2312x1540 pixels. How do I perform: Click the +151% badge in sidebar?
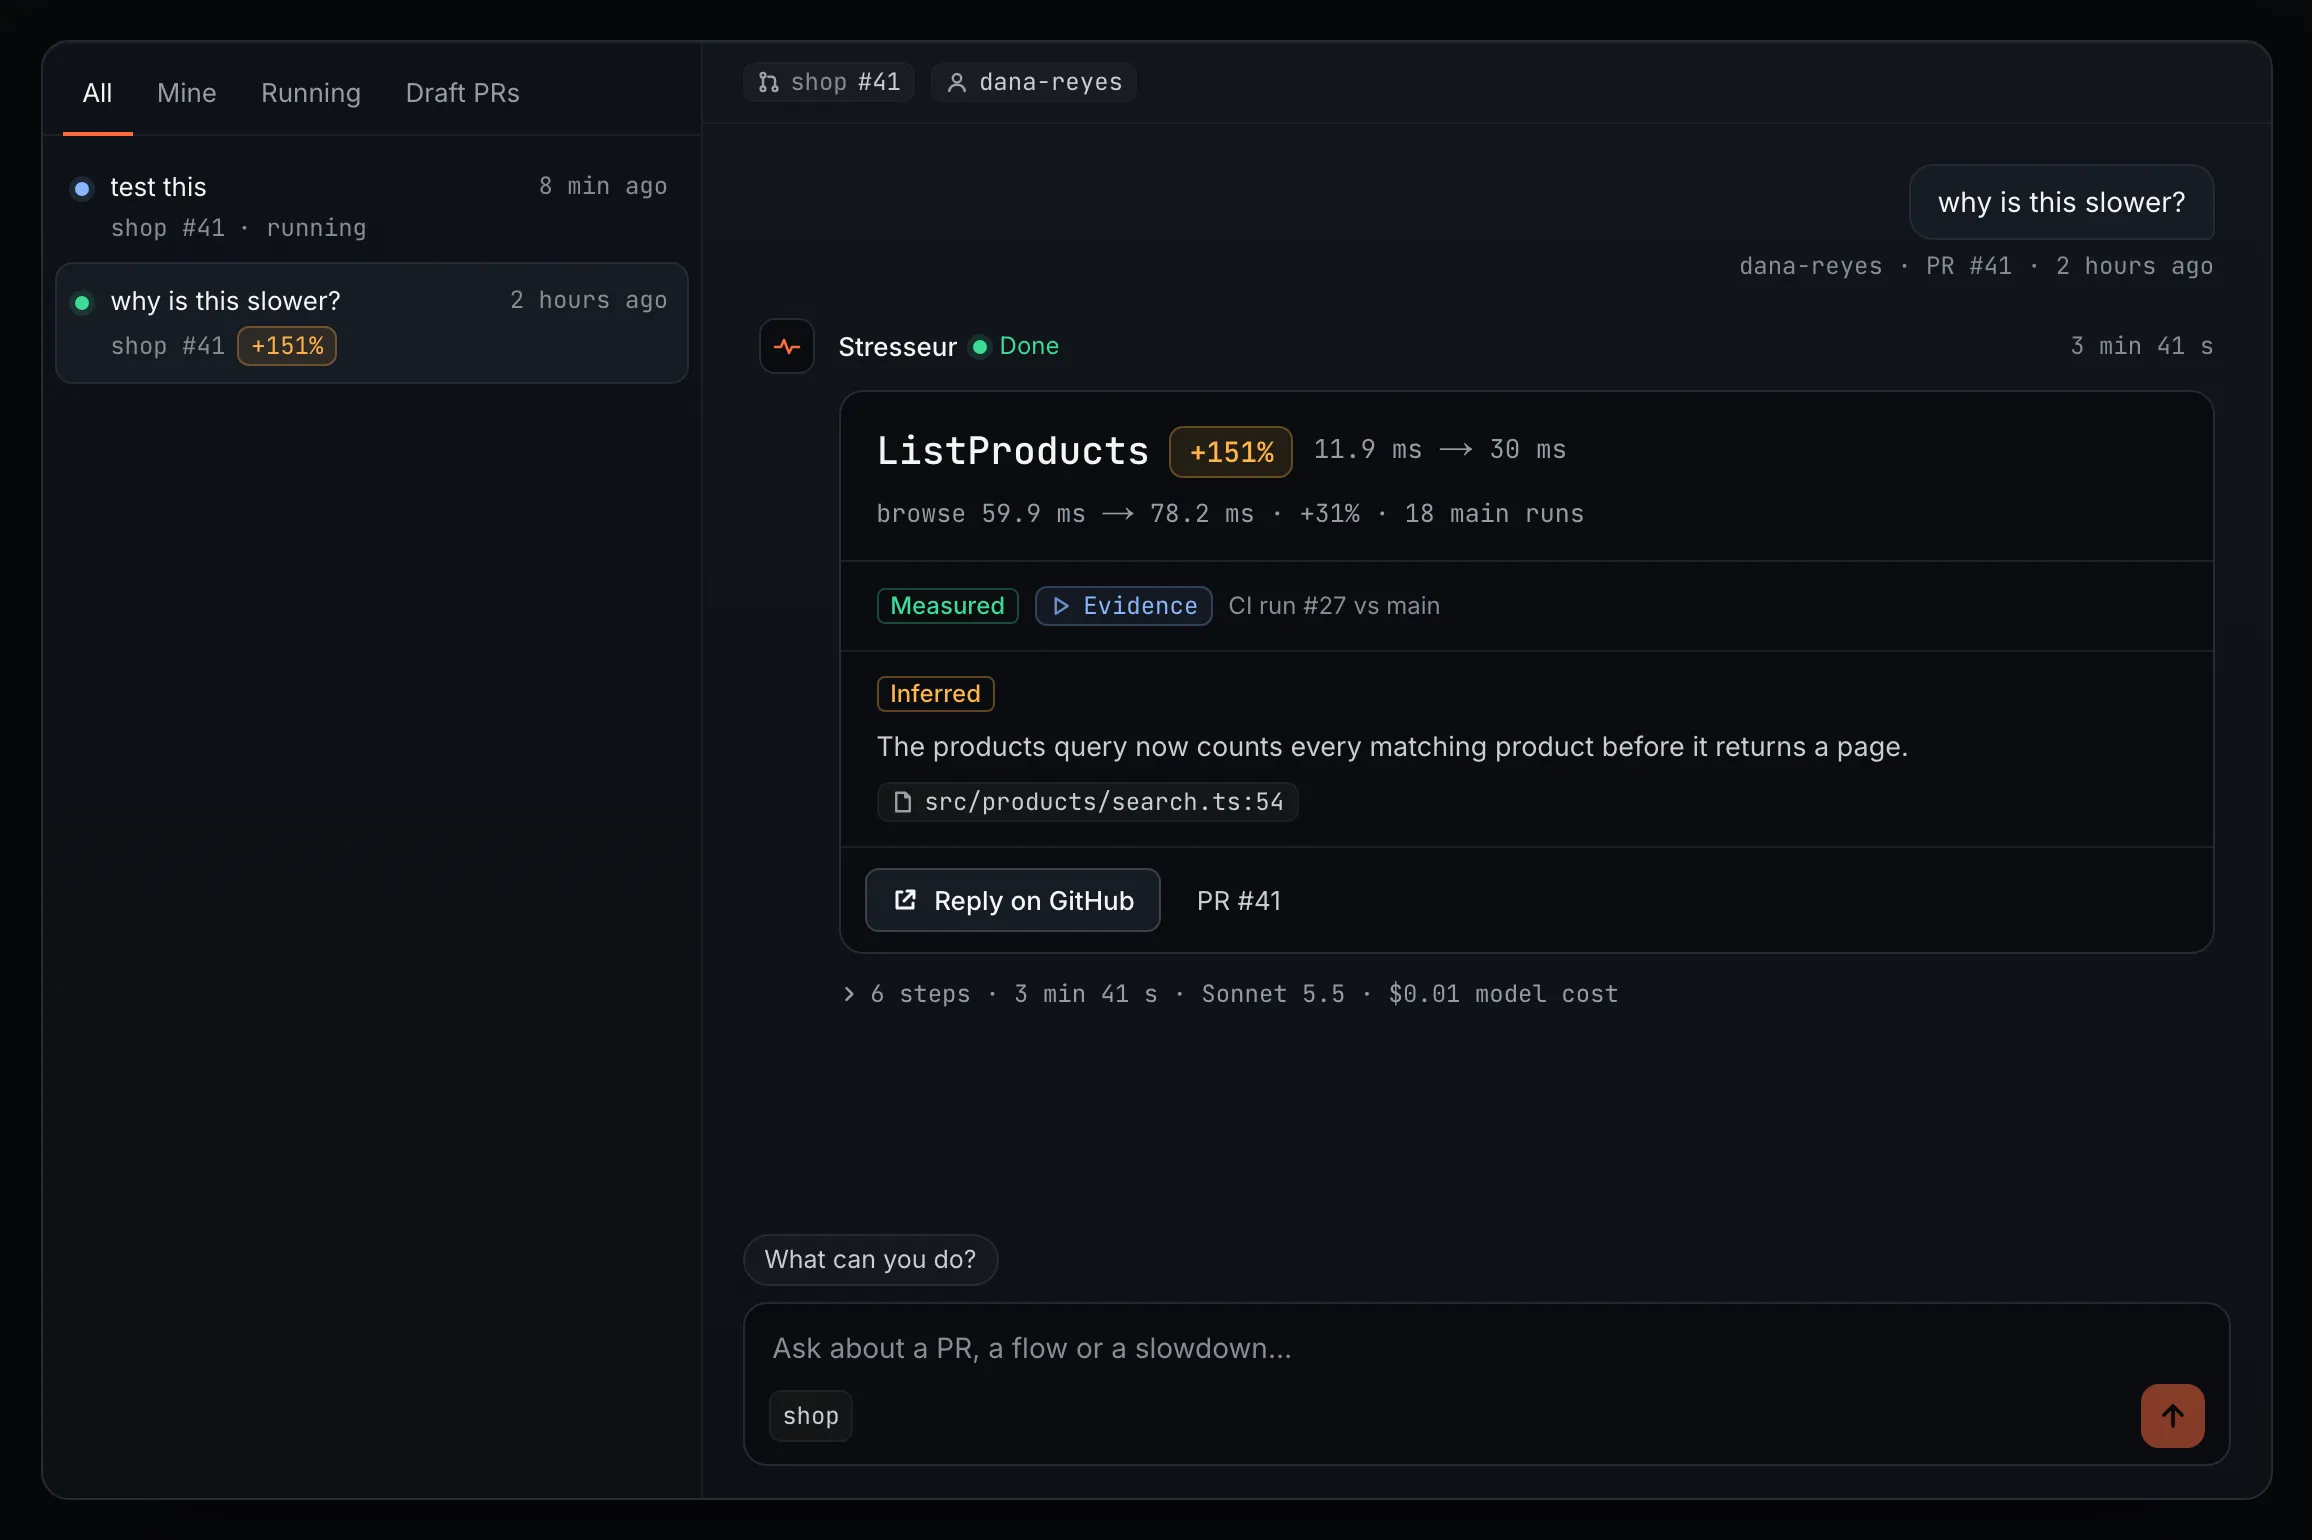[x=287, y=346]
